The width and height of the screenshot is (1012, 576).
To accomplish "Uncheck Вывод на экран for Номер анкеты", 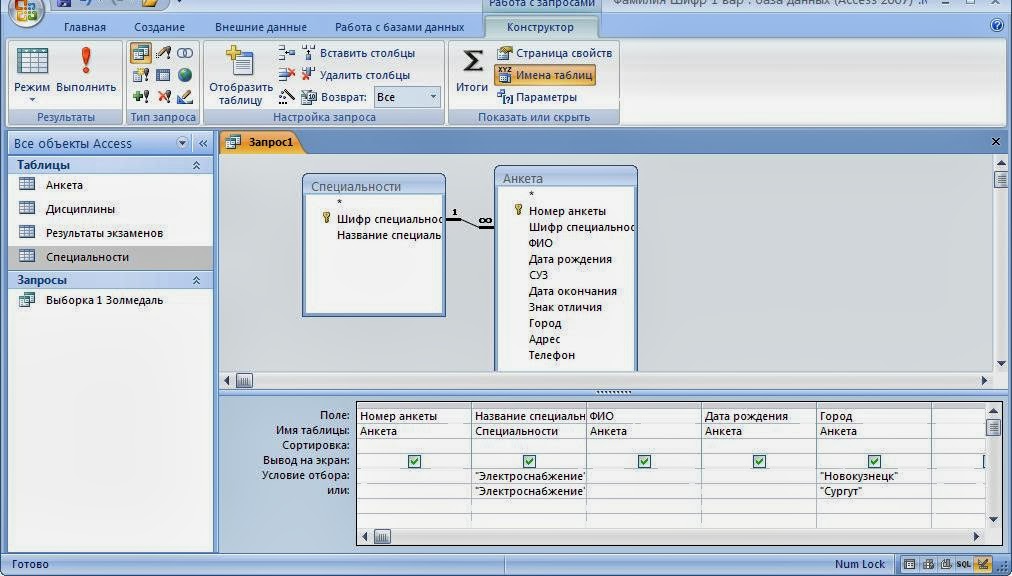I will click(414, 461).
